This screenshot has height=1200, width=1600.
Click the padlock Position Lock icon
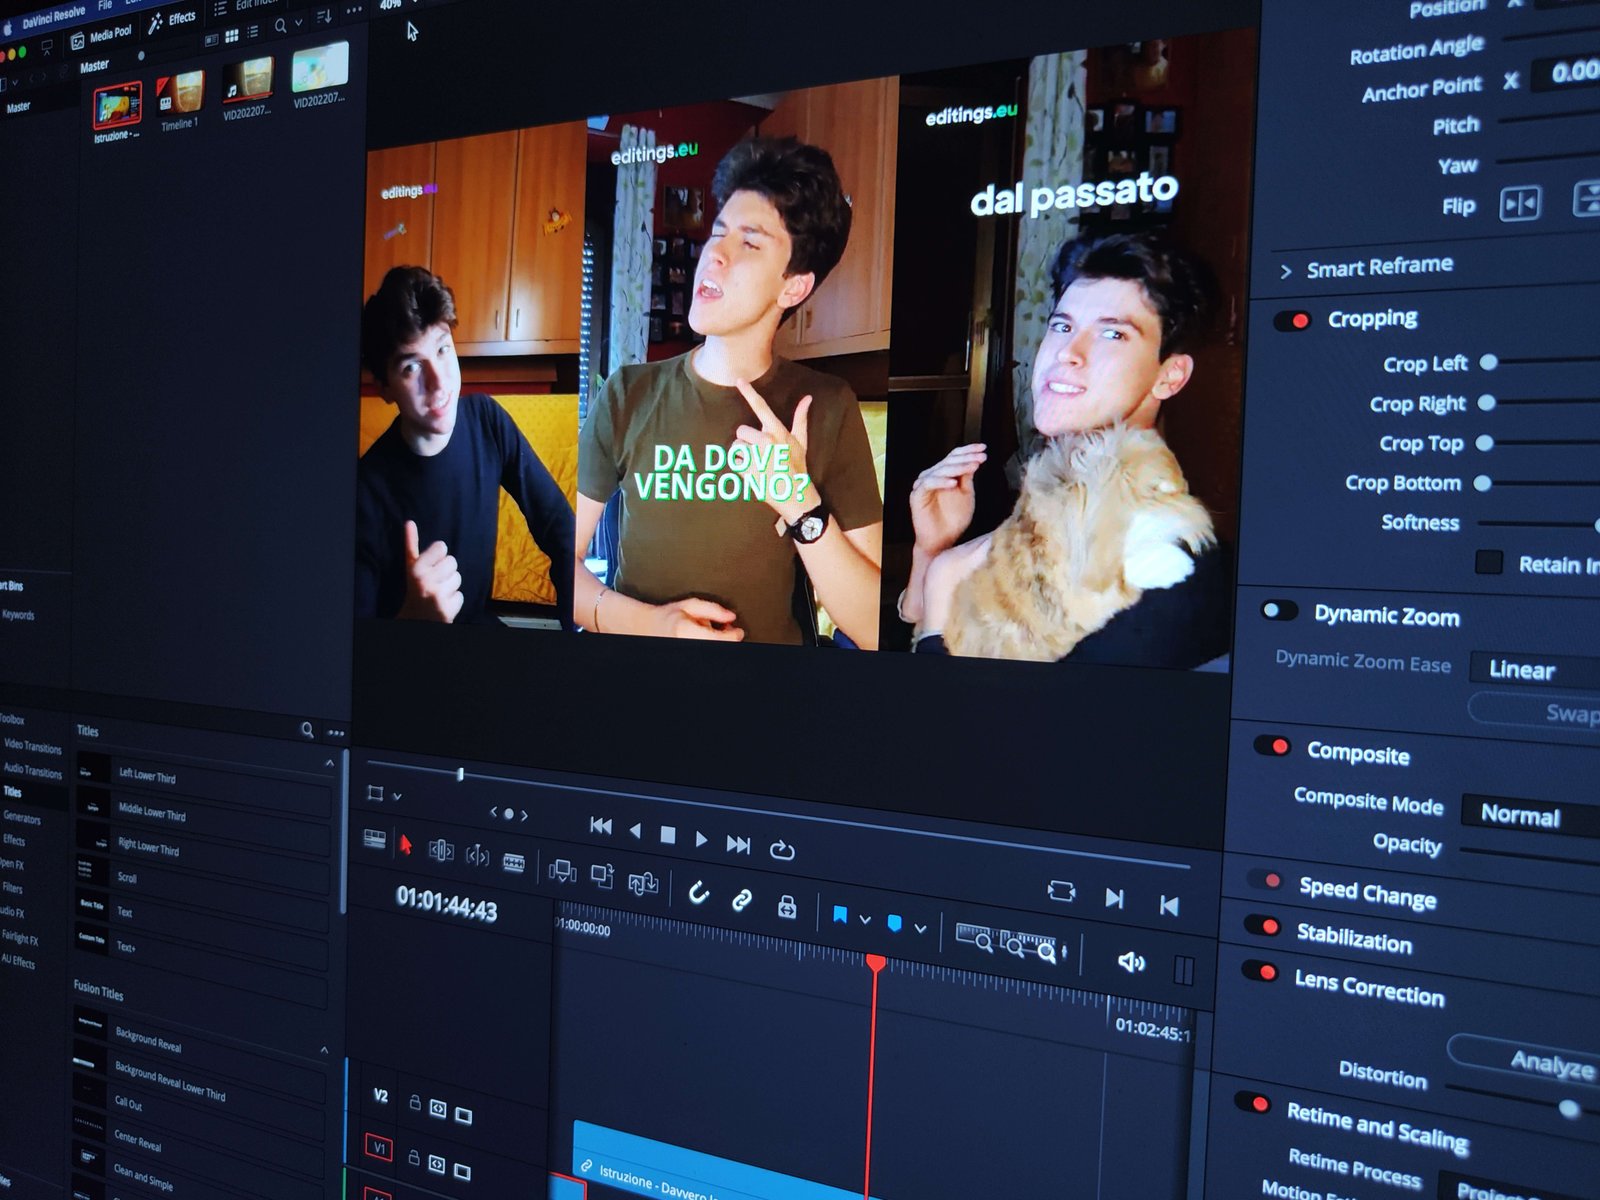(787, 906)
